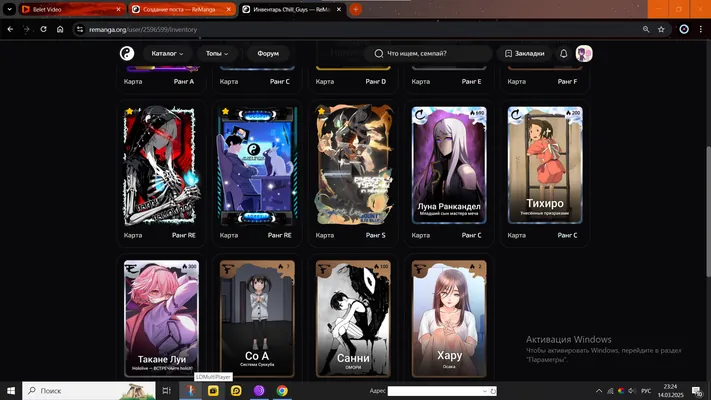
Task: Switch to the Создание поста tab
Action: coord(182,9)
